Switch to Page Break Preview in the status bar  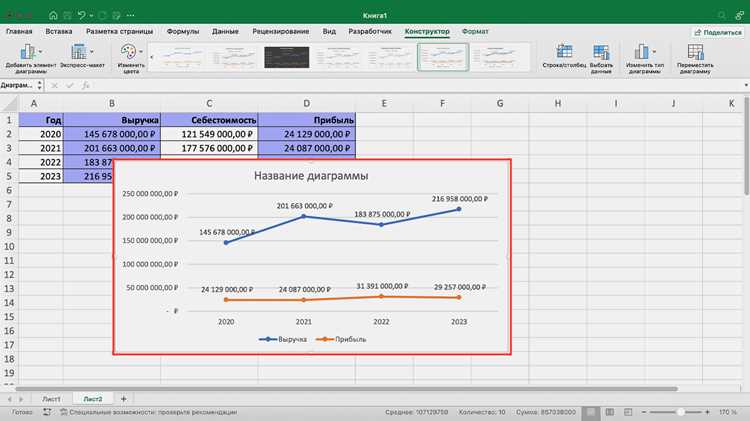[628, 412]
